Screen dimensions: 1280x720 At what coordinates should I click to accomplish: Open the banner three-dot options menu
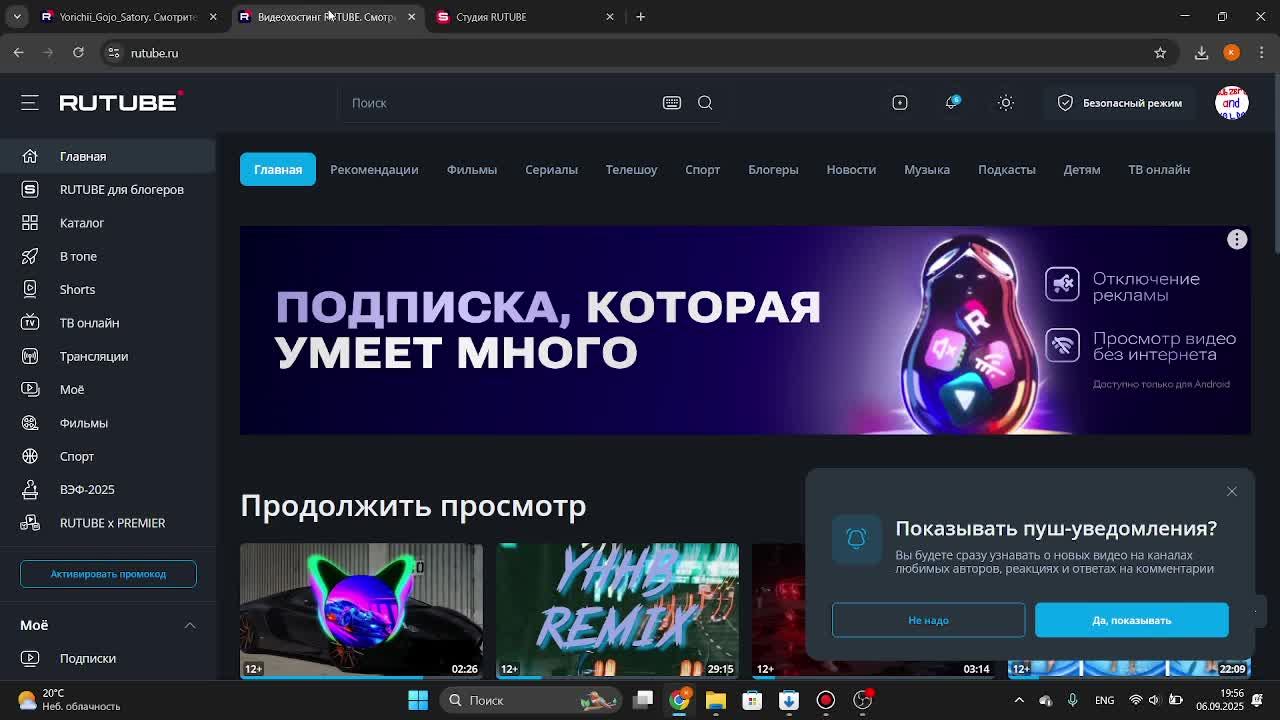coord(1237,239)
